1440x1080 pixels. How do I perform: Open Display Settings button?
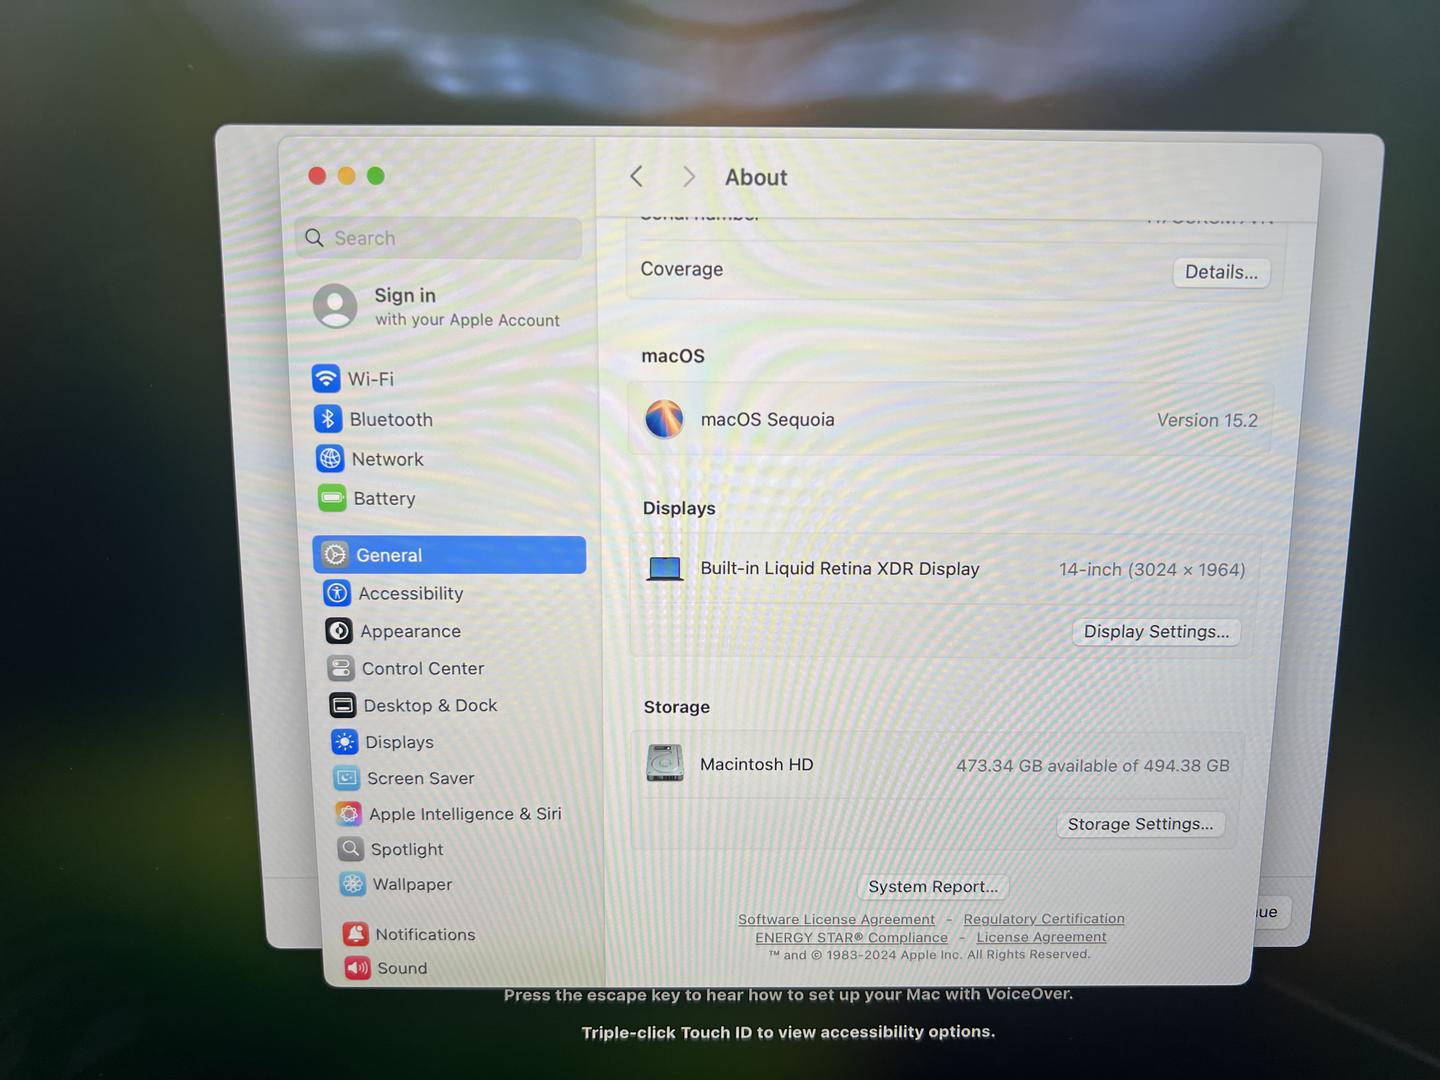(x=1157, y=631)
